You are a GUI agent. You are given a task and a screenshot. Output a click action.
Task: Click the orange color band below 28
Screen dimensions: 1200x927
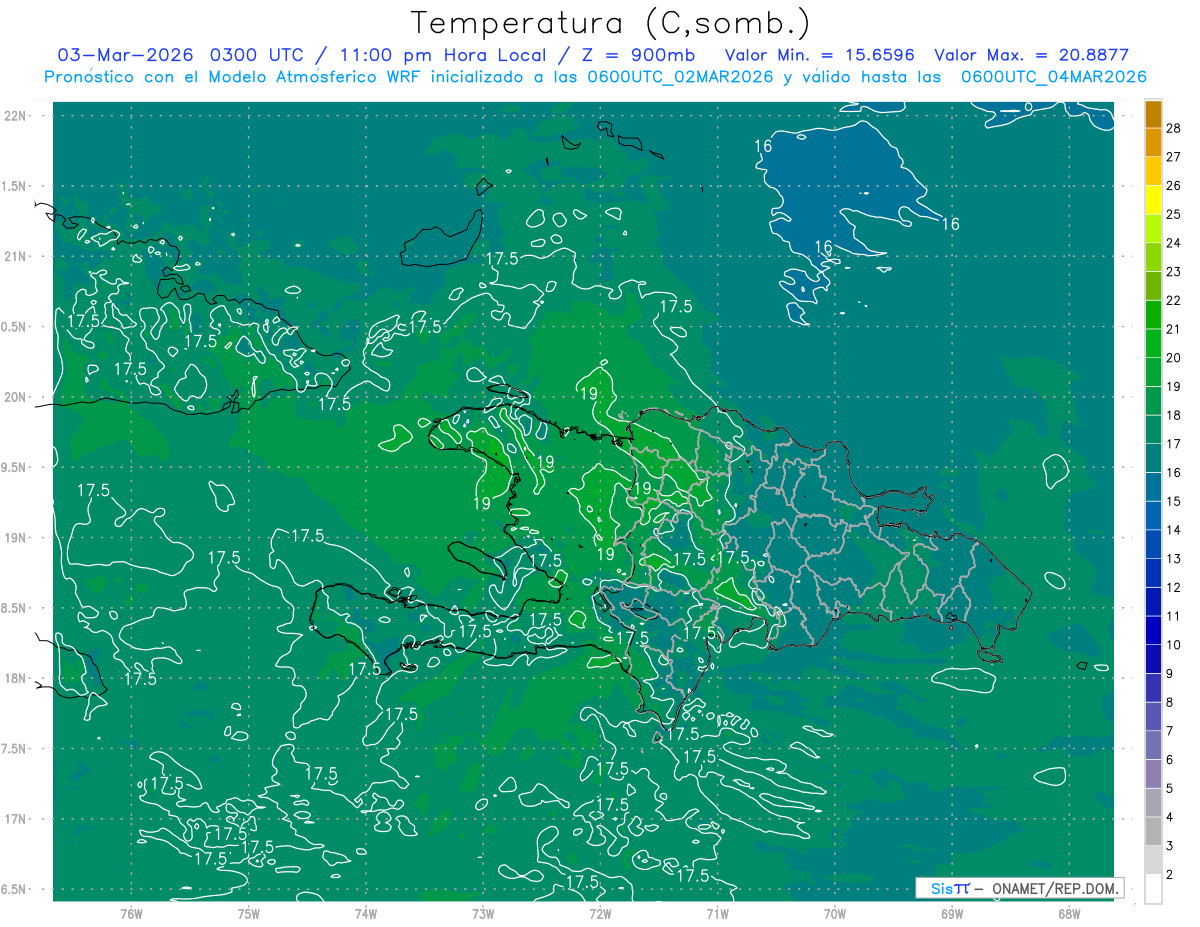[x=1153, y=142]
